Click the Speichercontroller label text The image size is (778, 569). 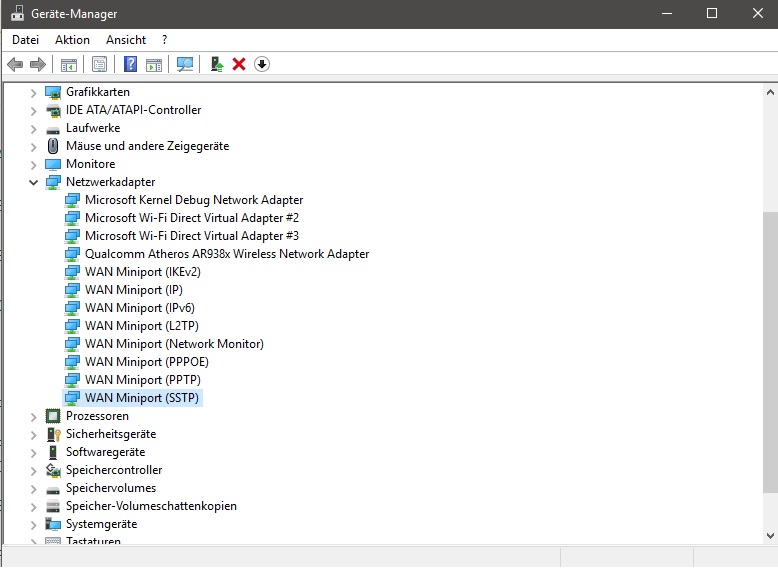pos(114,470)
